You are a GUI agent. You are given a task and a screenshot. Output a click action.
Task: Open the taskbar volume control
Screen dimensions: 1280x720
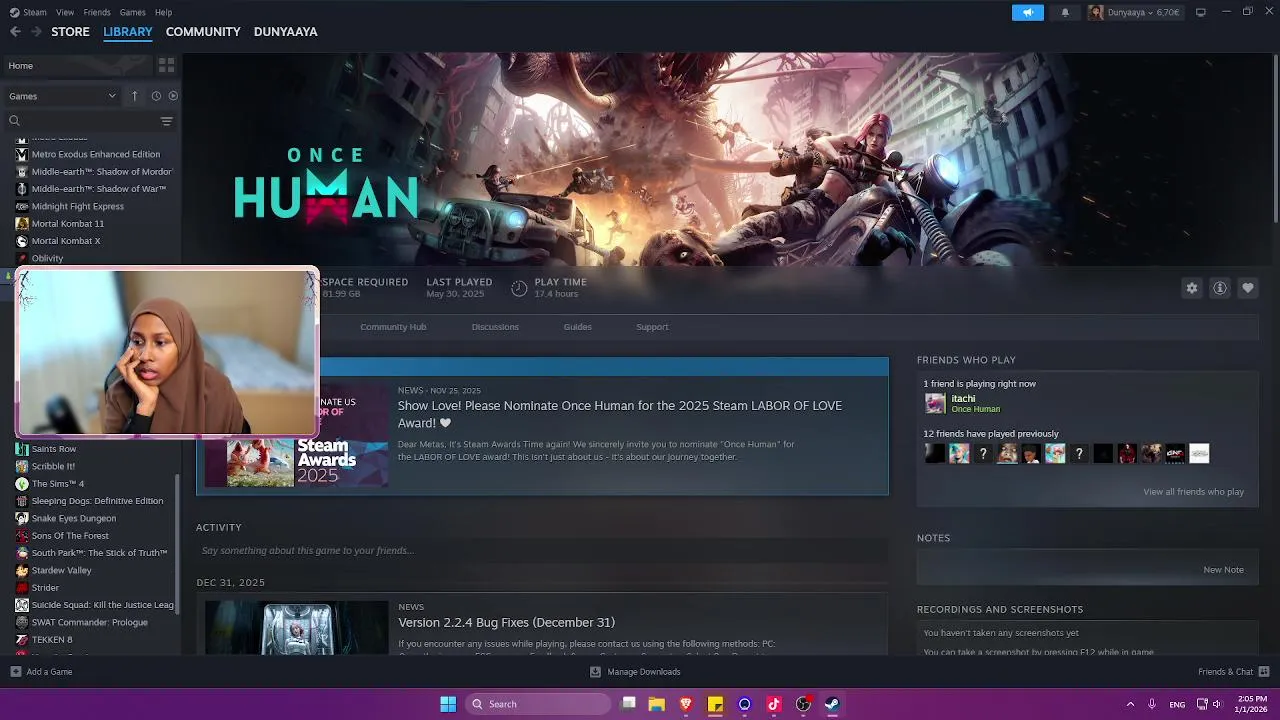(1217, 704)
